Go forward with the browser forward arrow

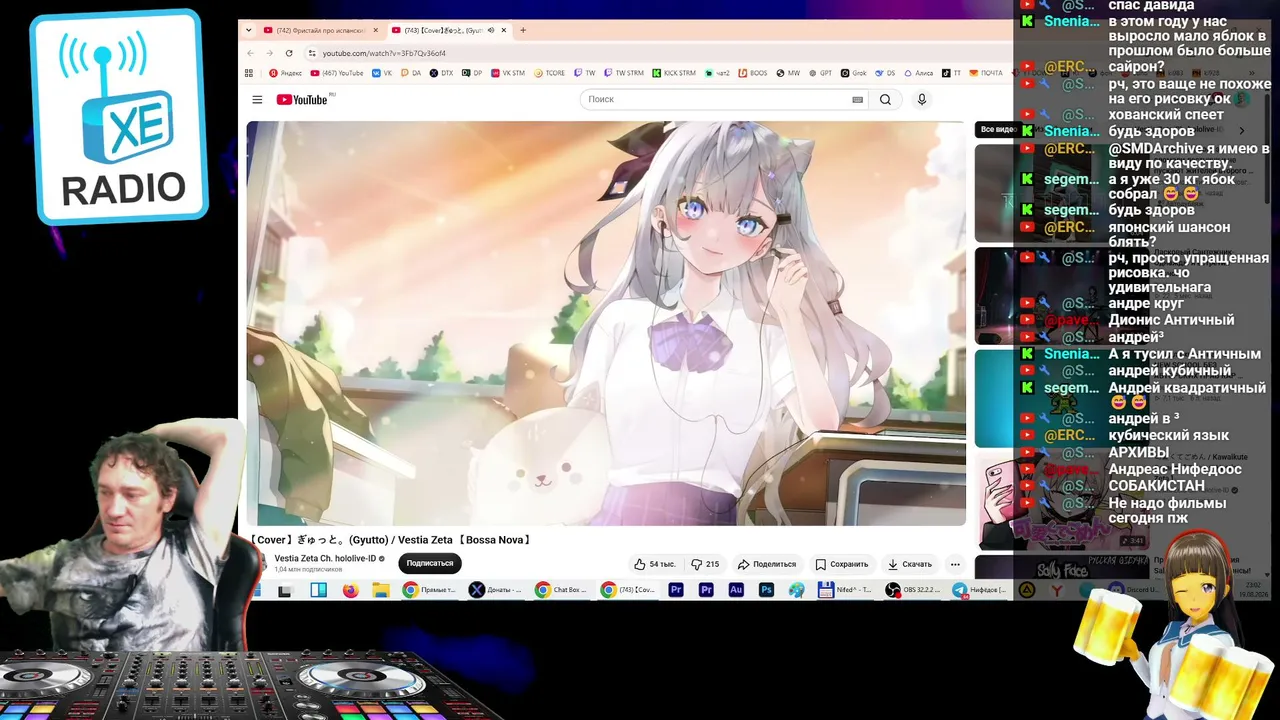point(269,53)
